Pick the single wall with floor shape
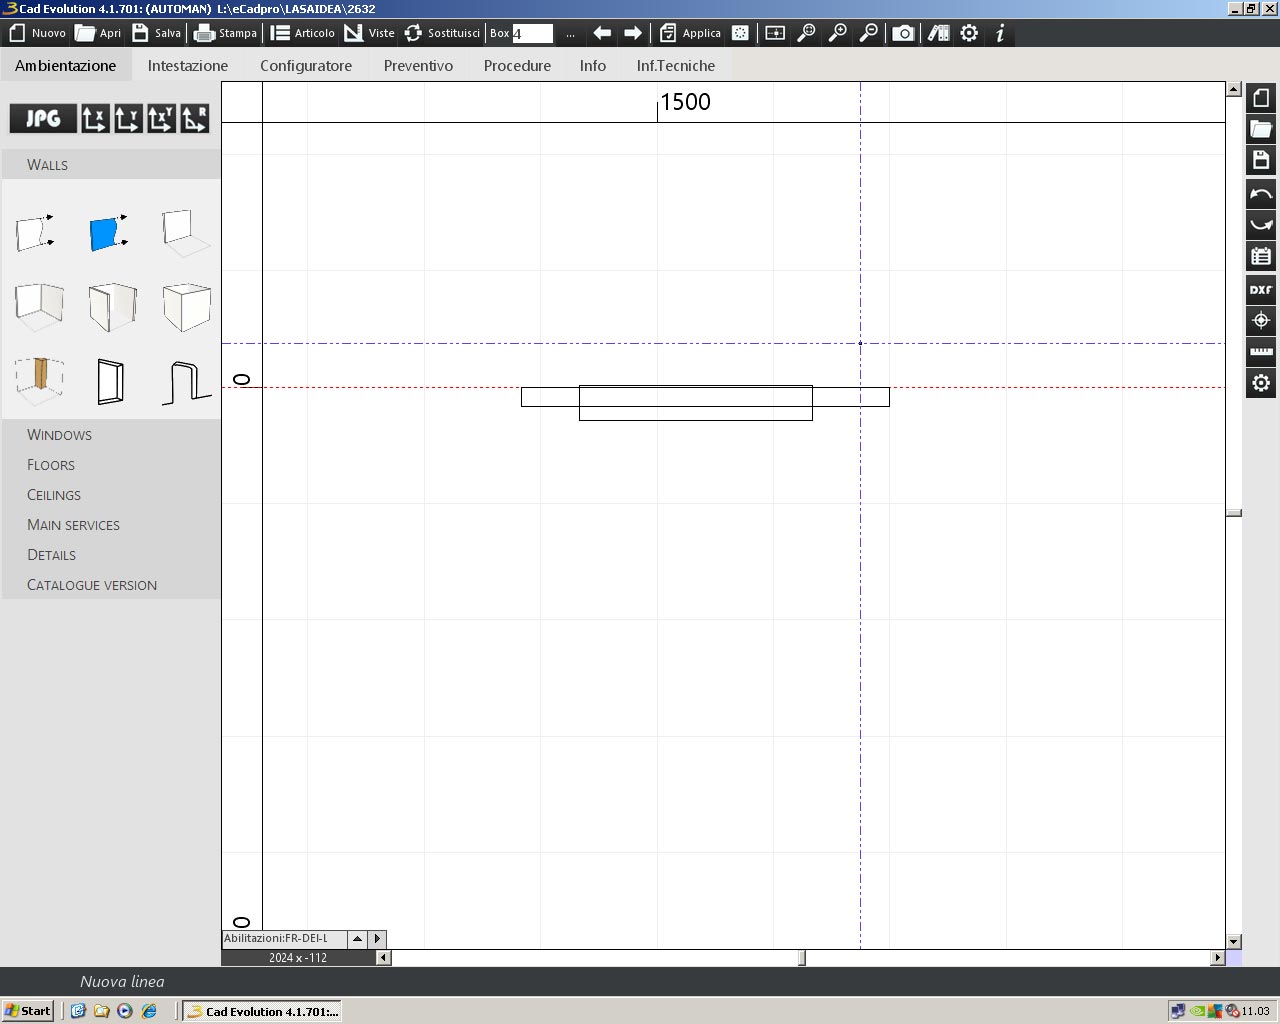The width and height of the screenshot is (1280, 1024). point(186,232)
